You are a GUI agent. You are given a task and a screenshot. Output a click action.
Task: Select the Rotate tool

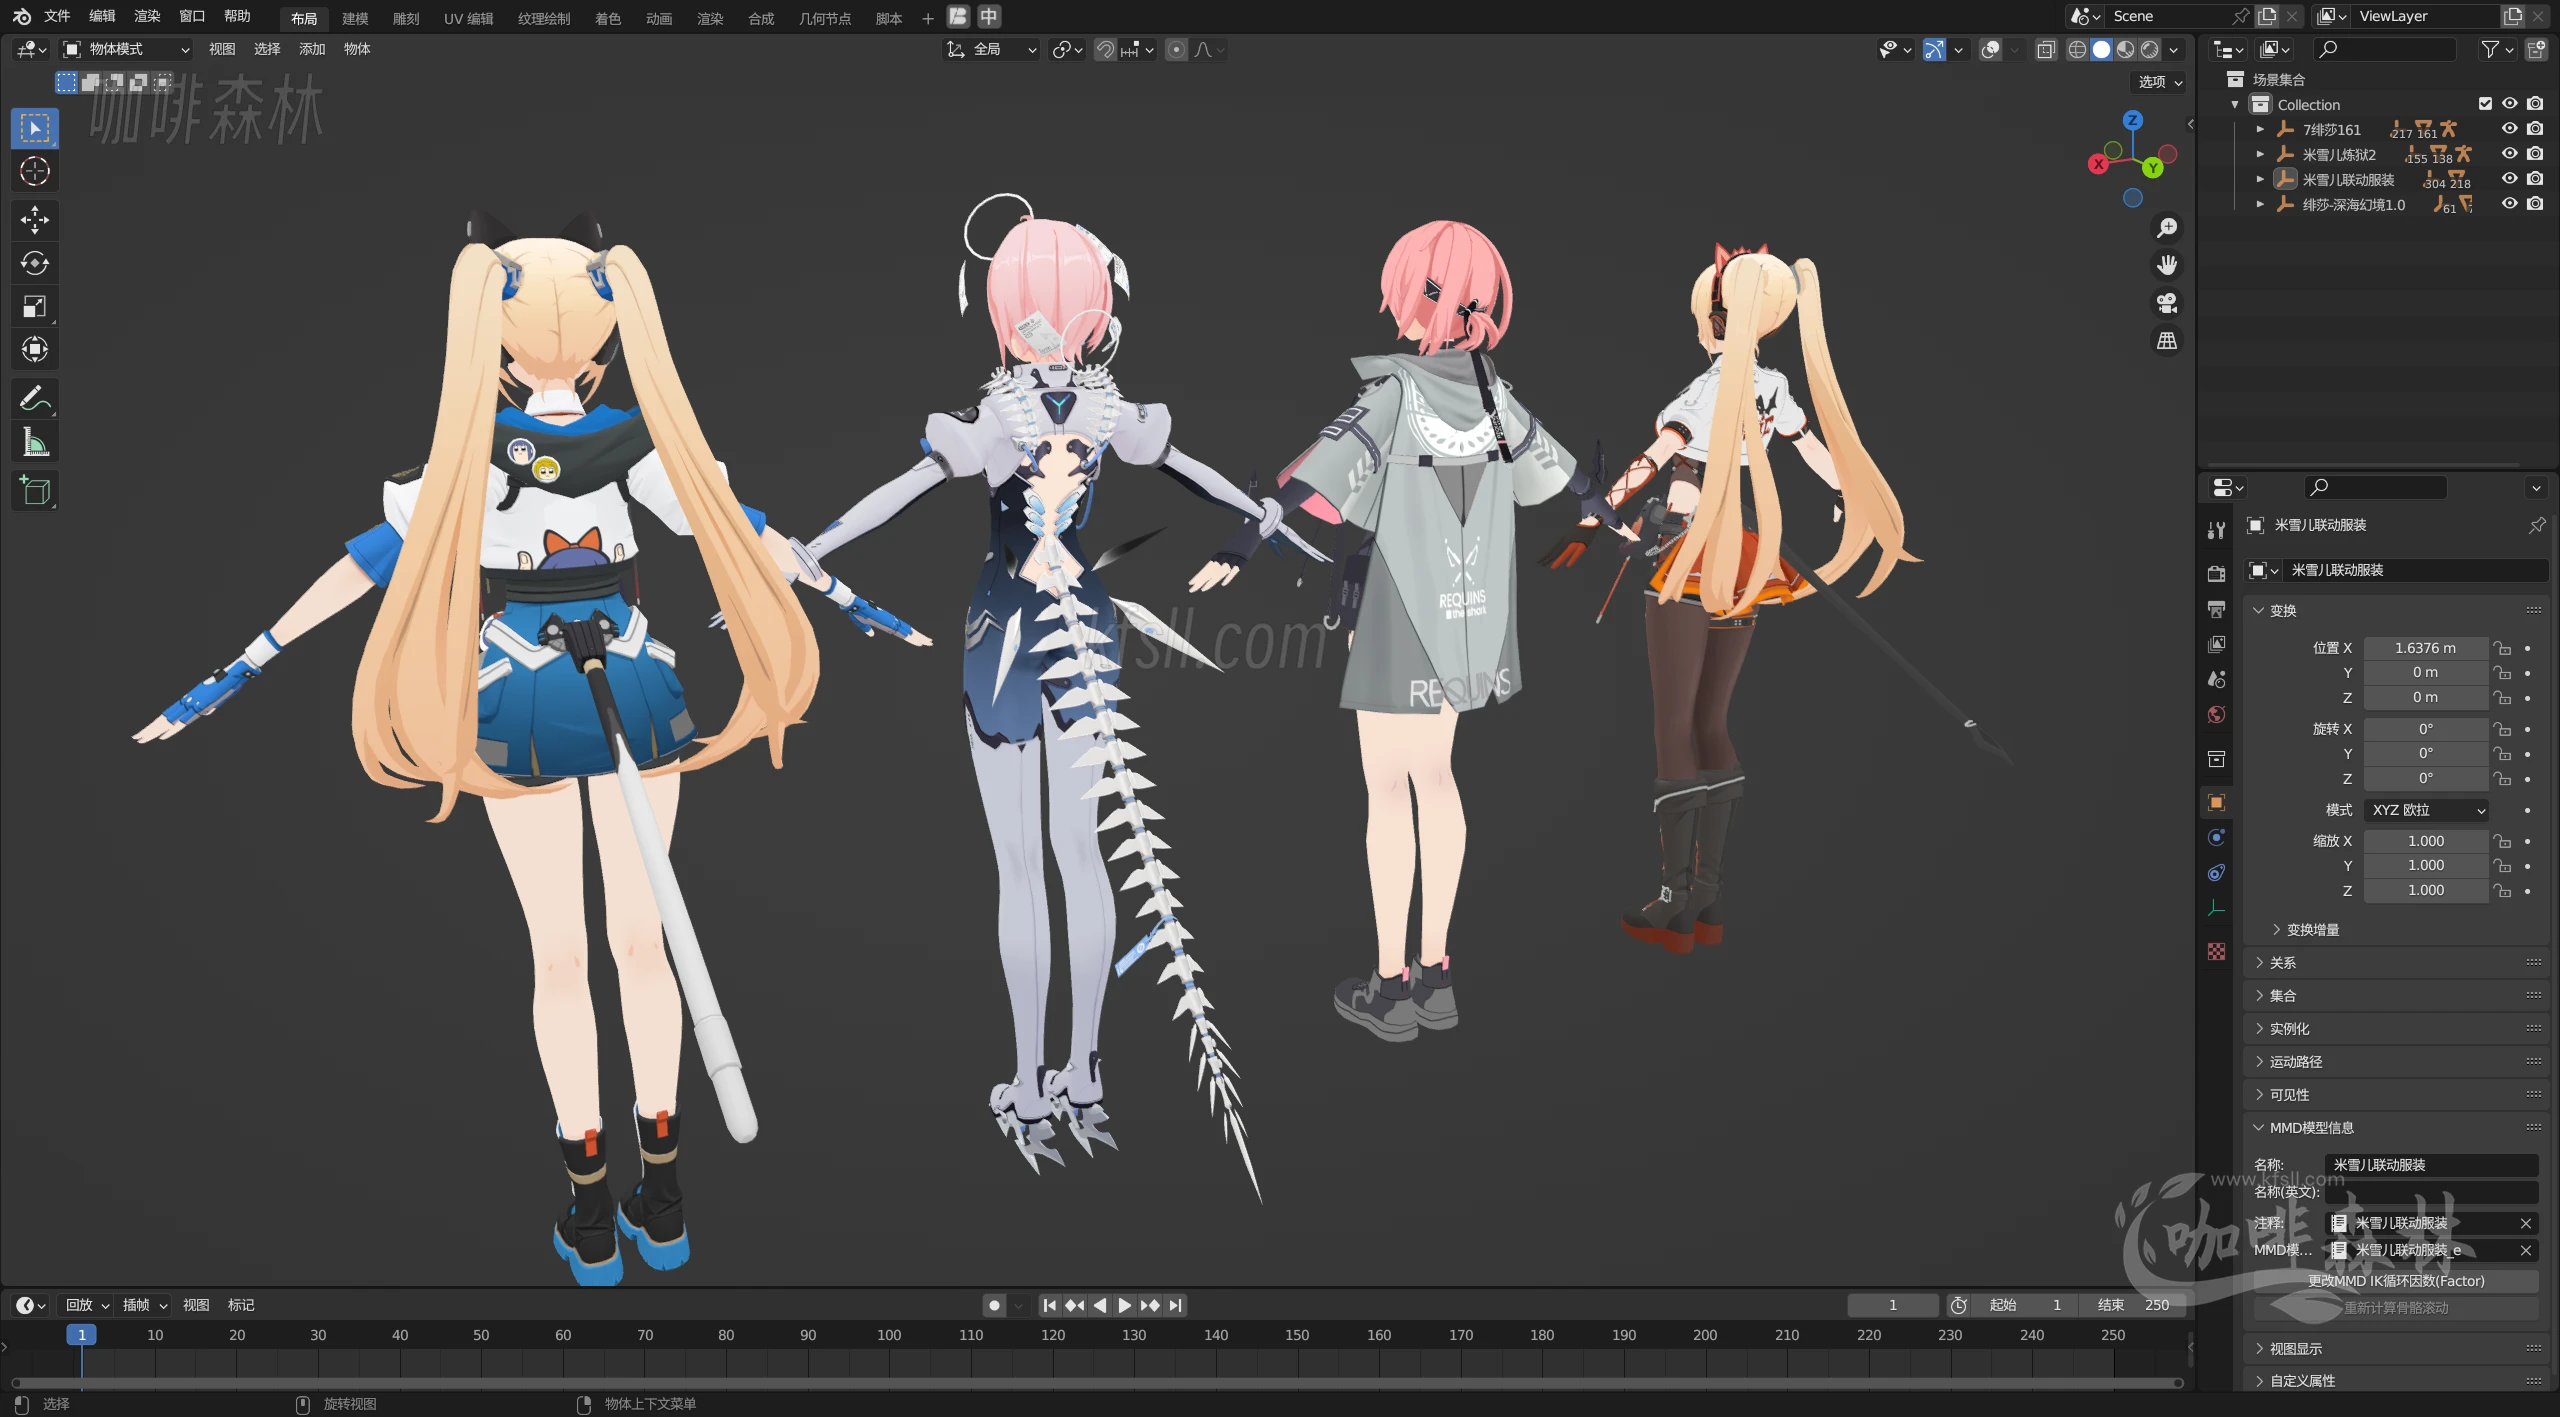coord(35,263)
